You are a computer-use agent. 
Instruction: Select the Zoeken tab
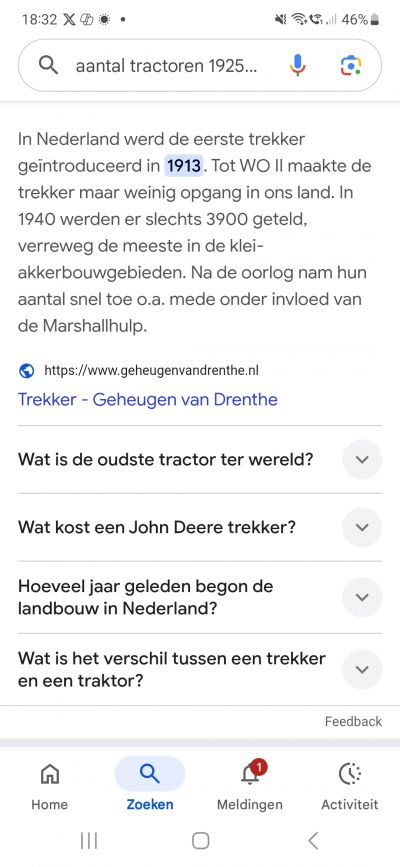click(150, 784)
